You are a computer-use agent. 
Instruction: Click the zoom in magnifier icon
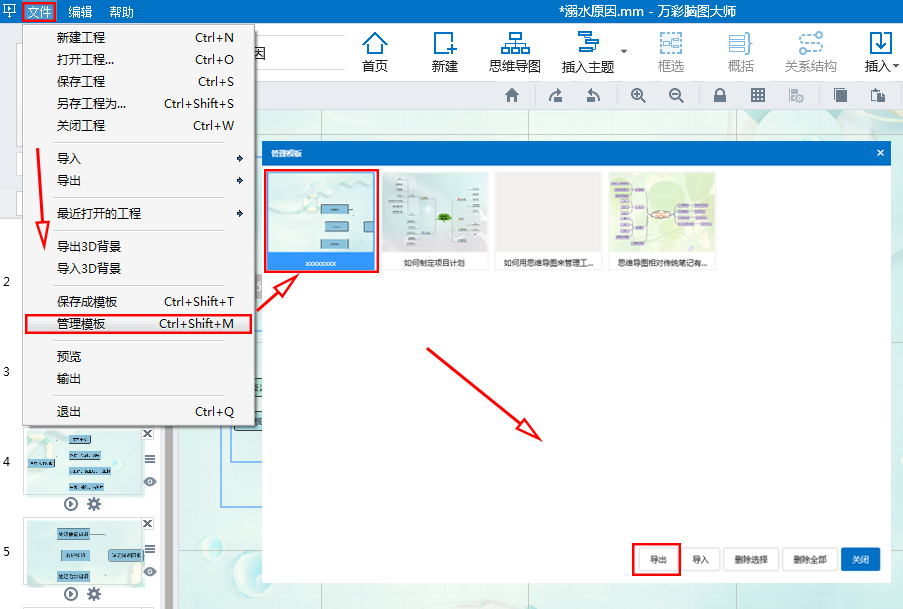pyautogui.click(x=638, y=95)
